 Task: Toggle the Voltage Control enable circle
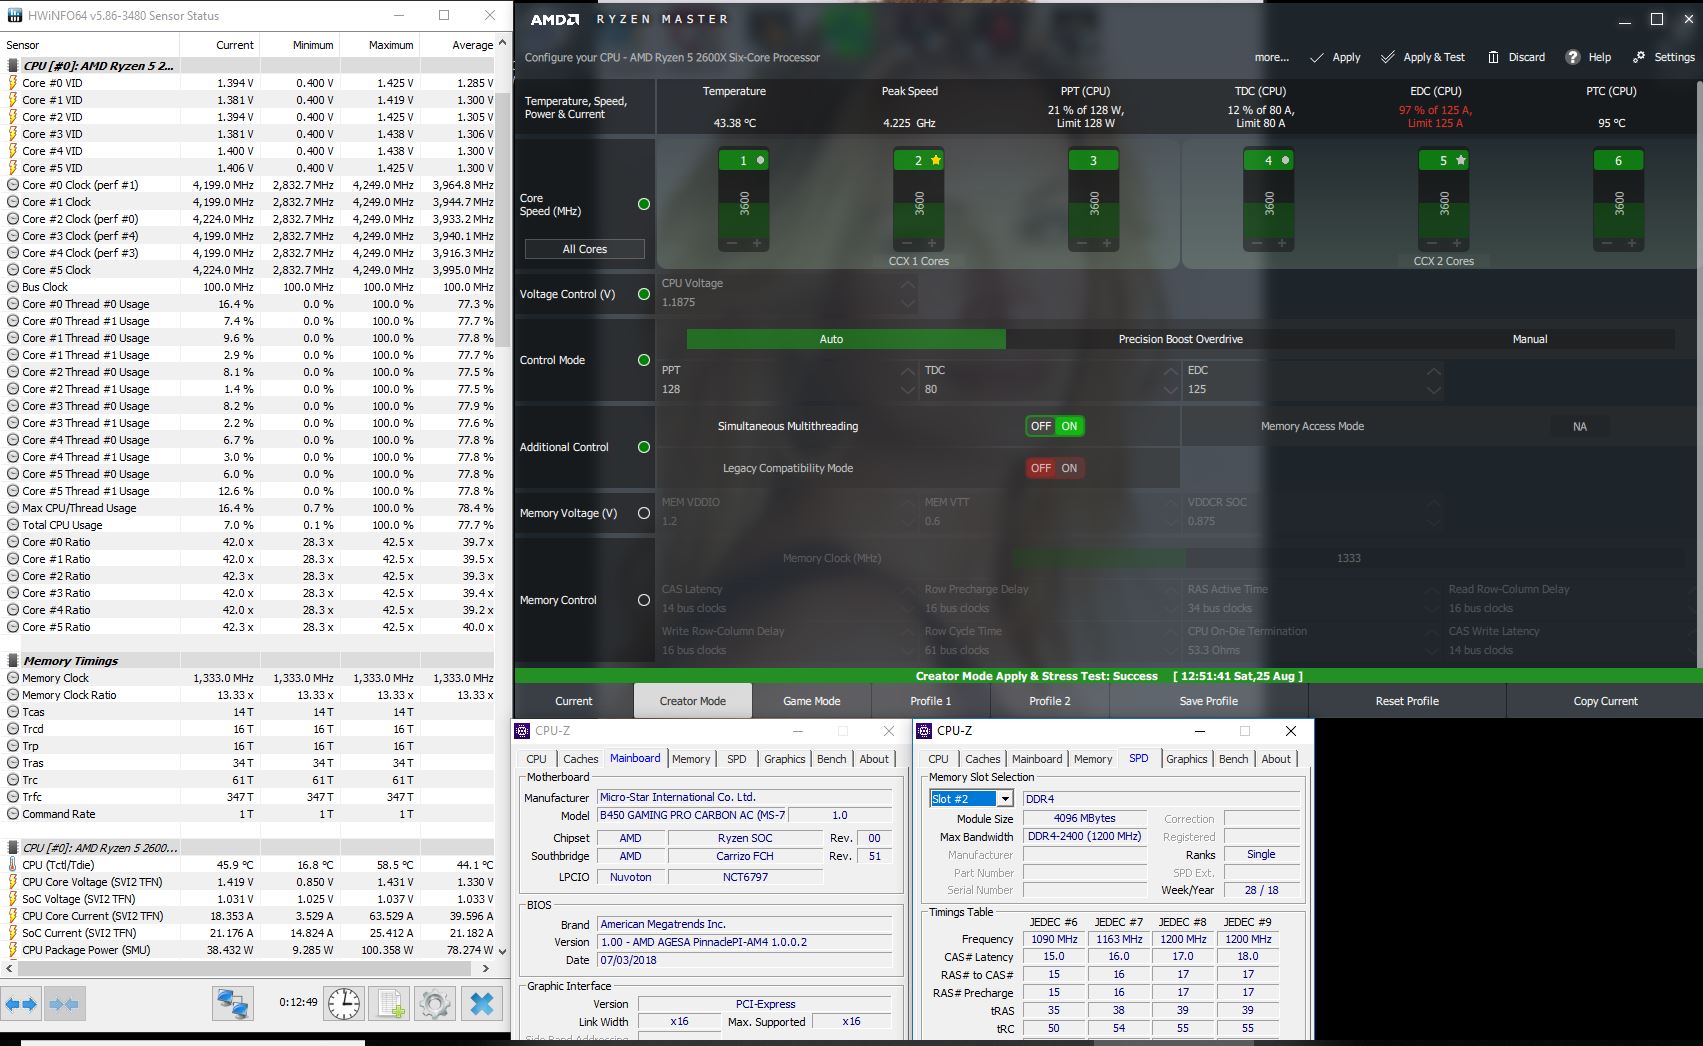tap(644, 294)
